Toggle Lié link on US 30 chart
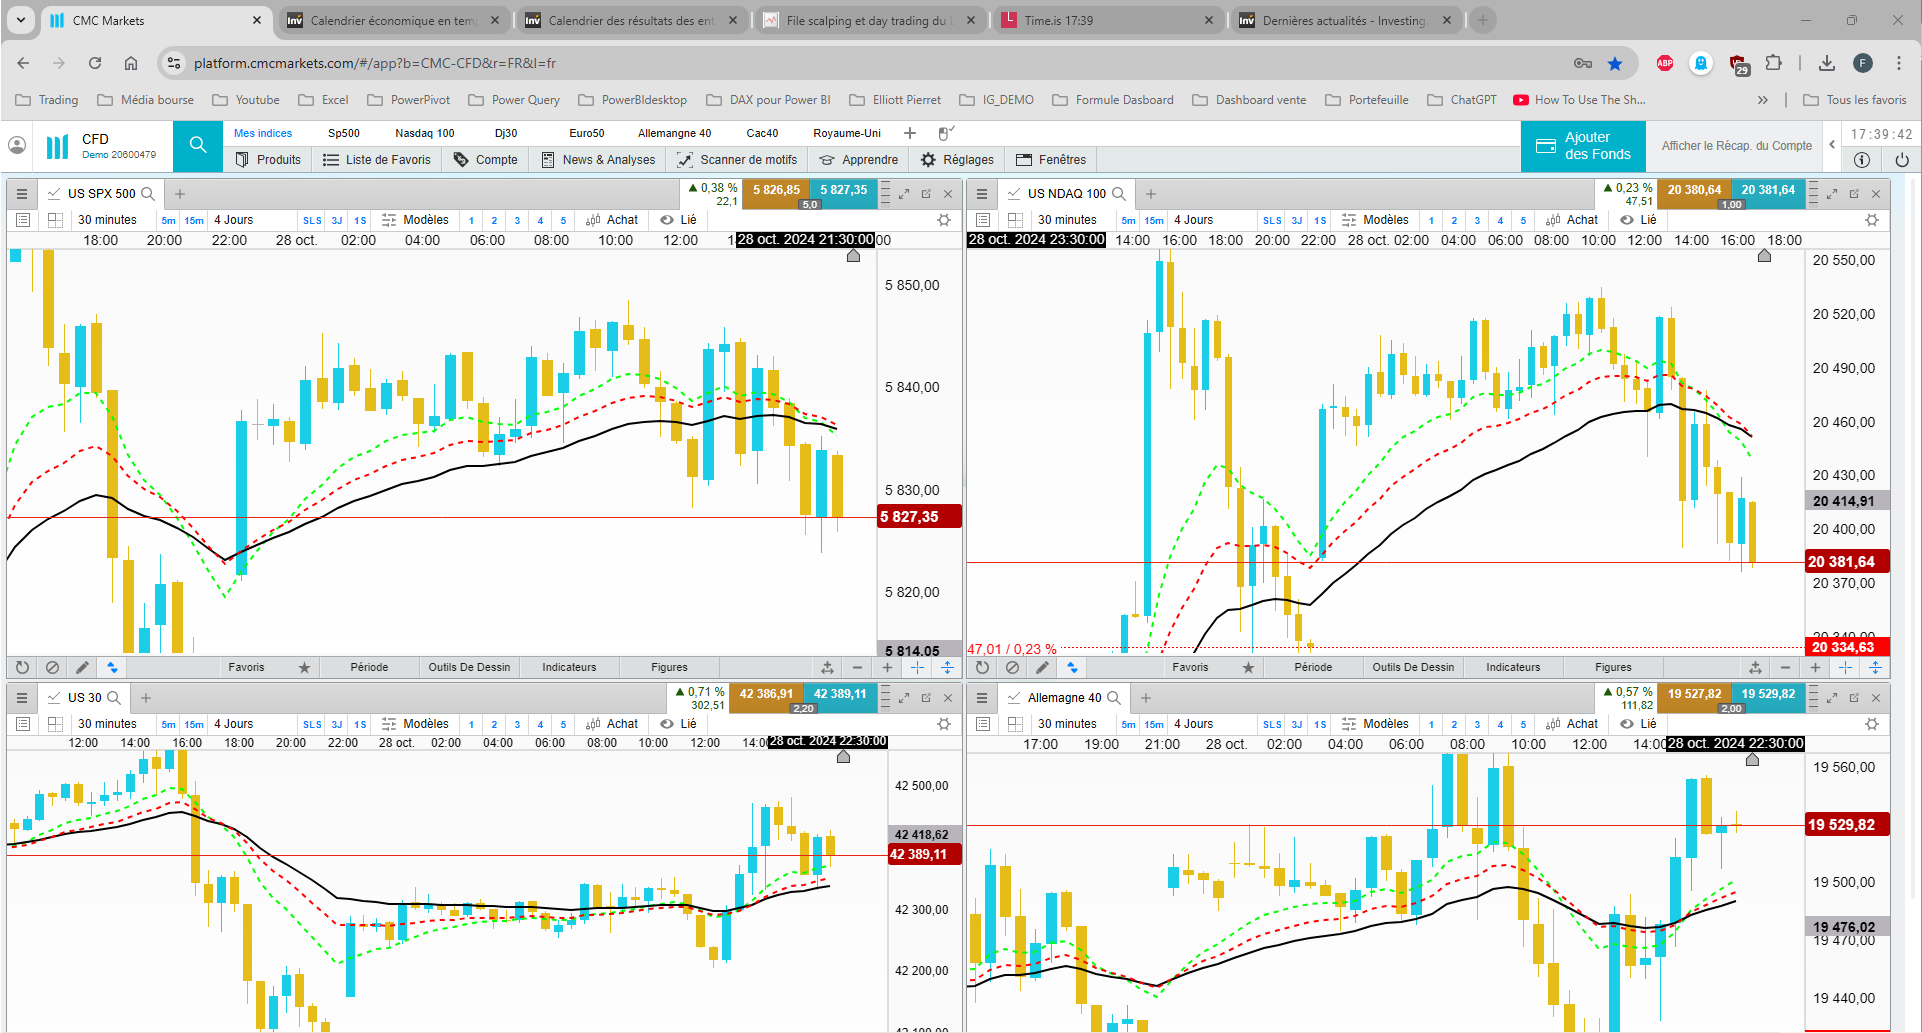 click(679, 724)
